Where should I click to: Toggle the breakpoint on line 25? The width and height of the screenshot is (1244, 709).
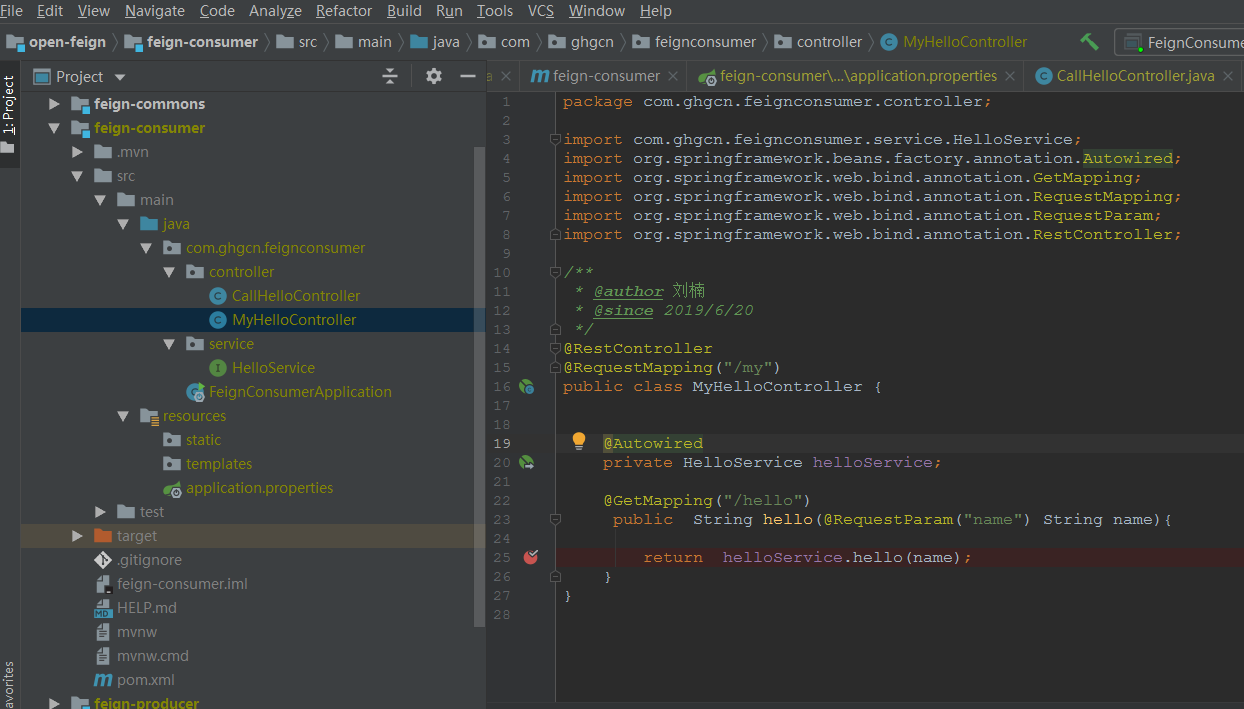[531, 557]
